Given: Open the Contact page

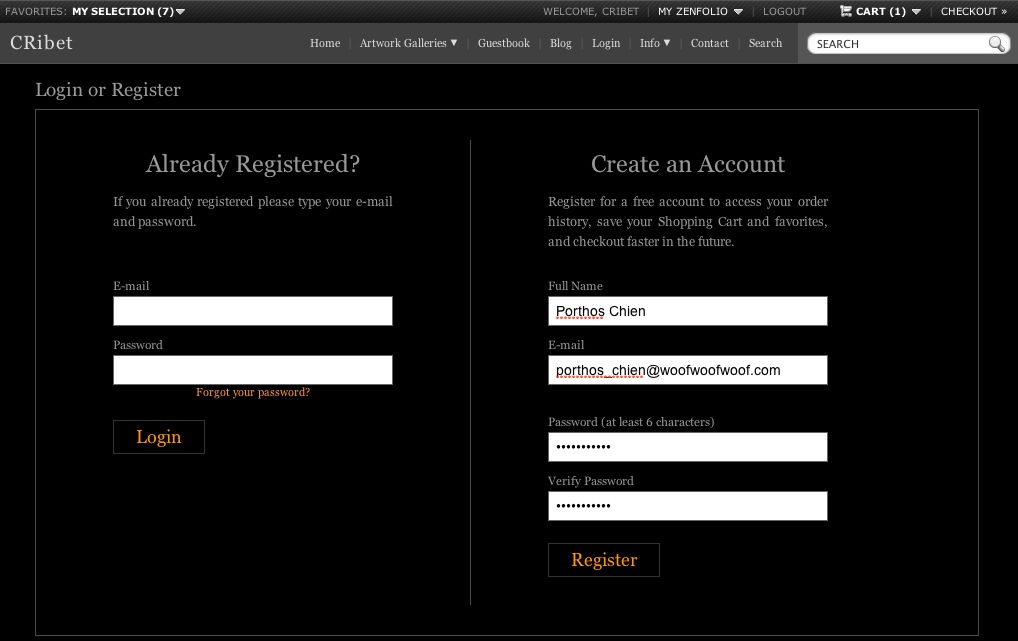Looking at the screenshot, I should point(709,43).
